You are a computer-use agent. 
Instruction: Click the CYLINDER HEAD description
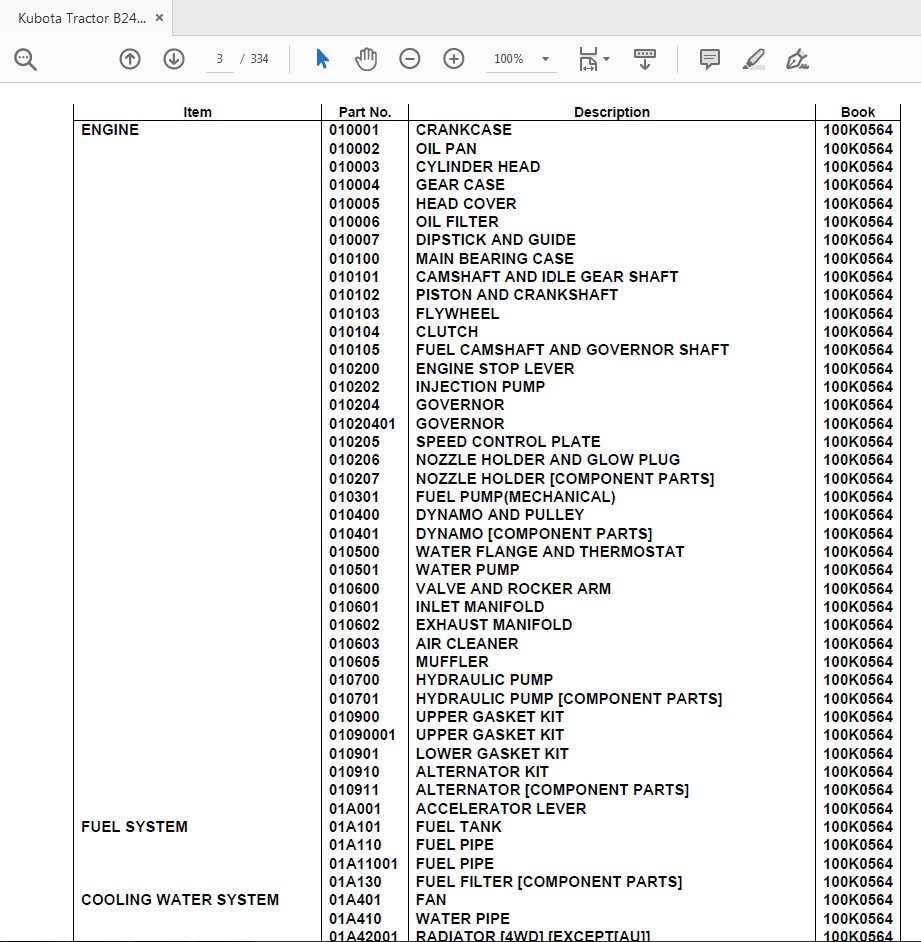click(478, 166)
